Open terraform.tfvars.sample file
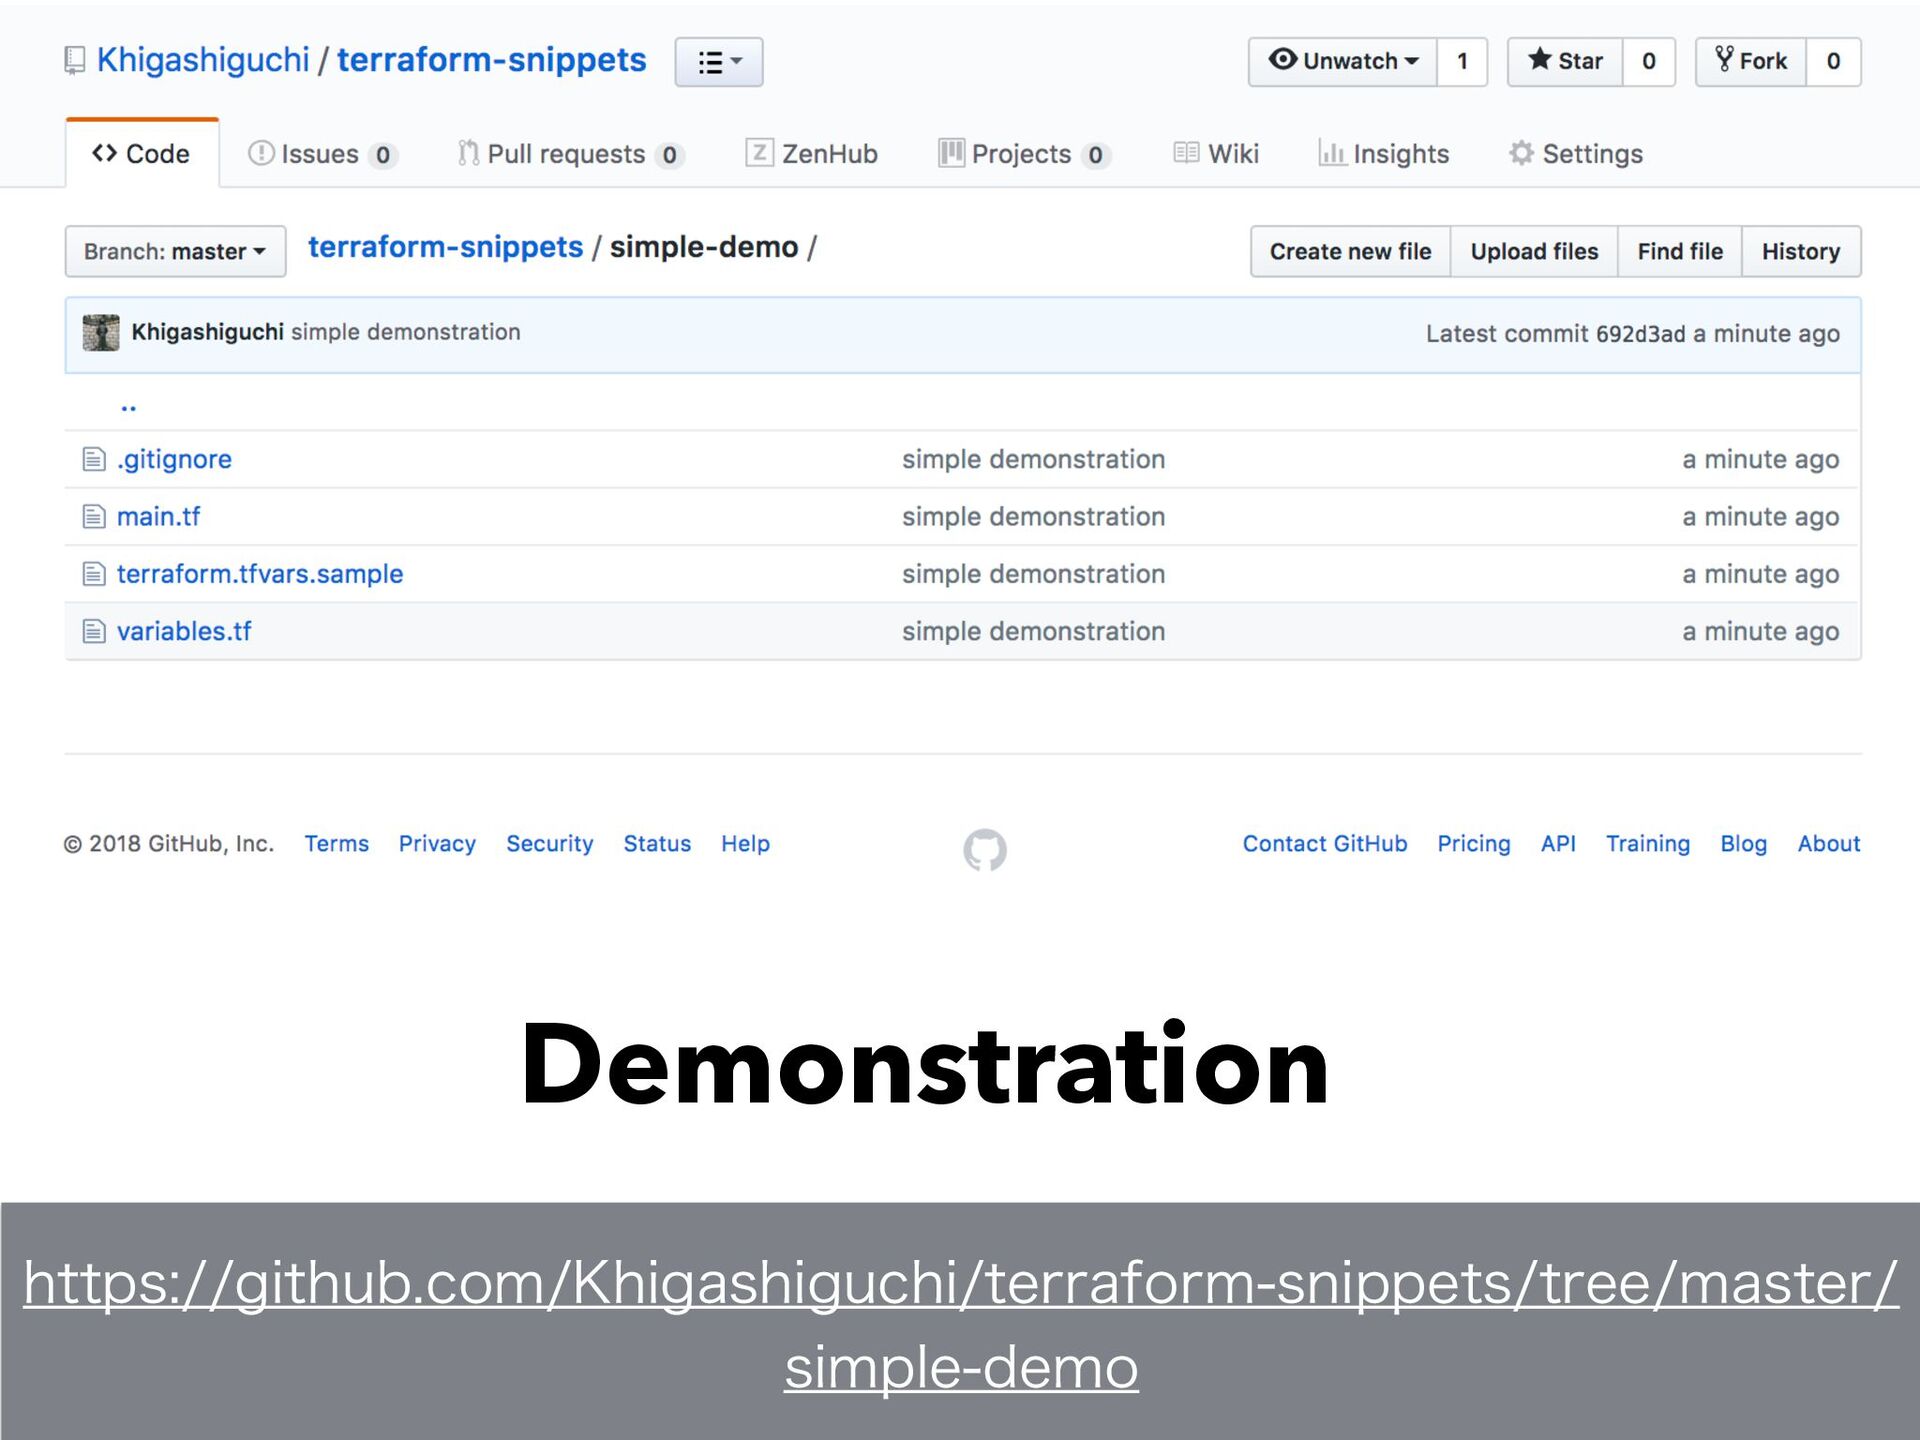 tap(260, 574)
